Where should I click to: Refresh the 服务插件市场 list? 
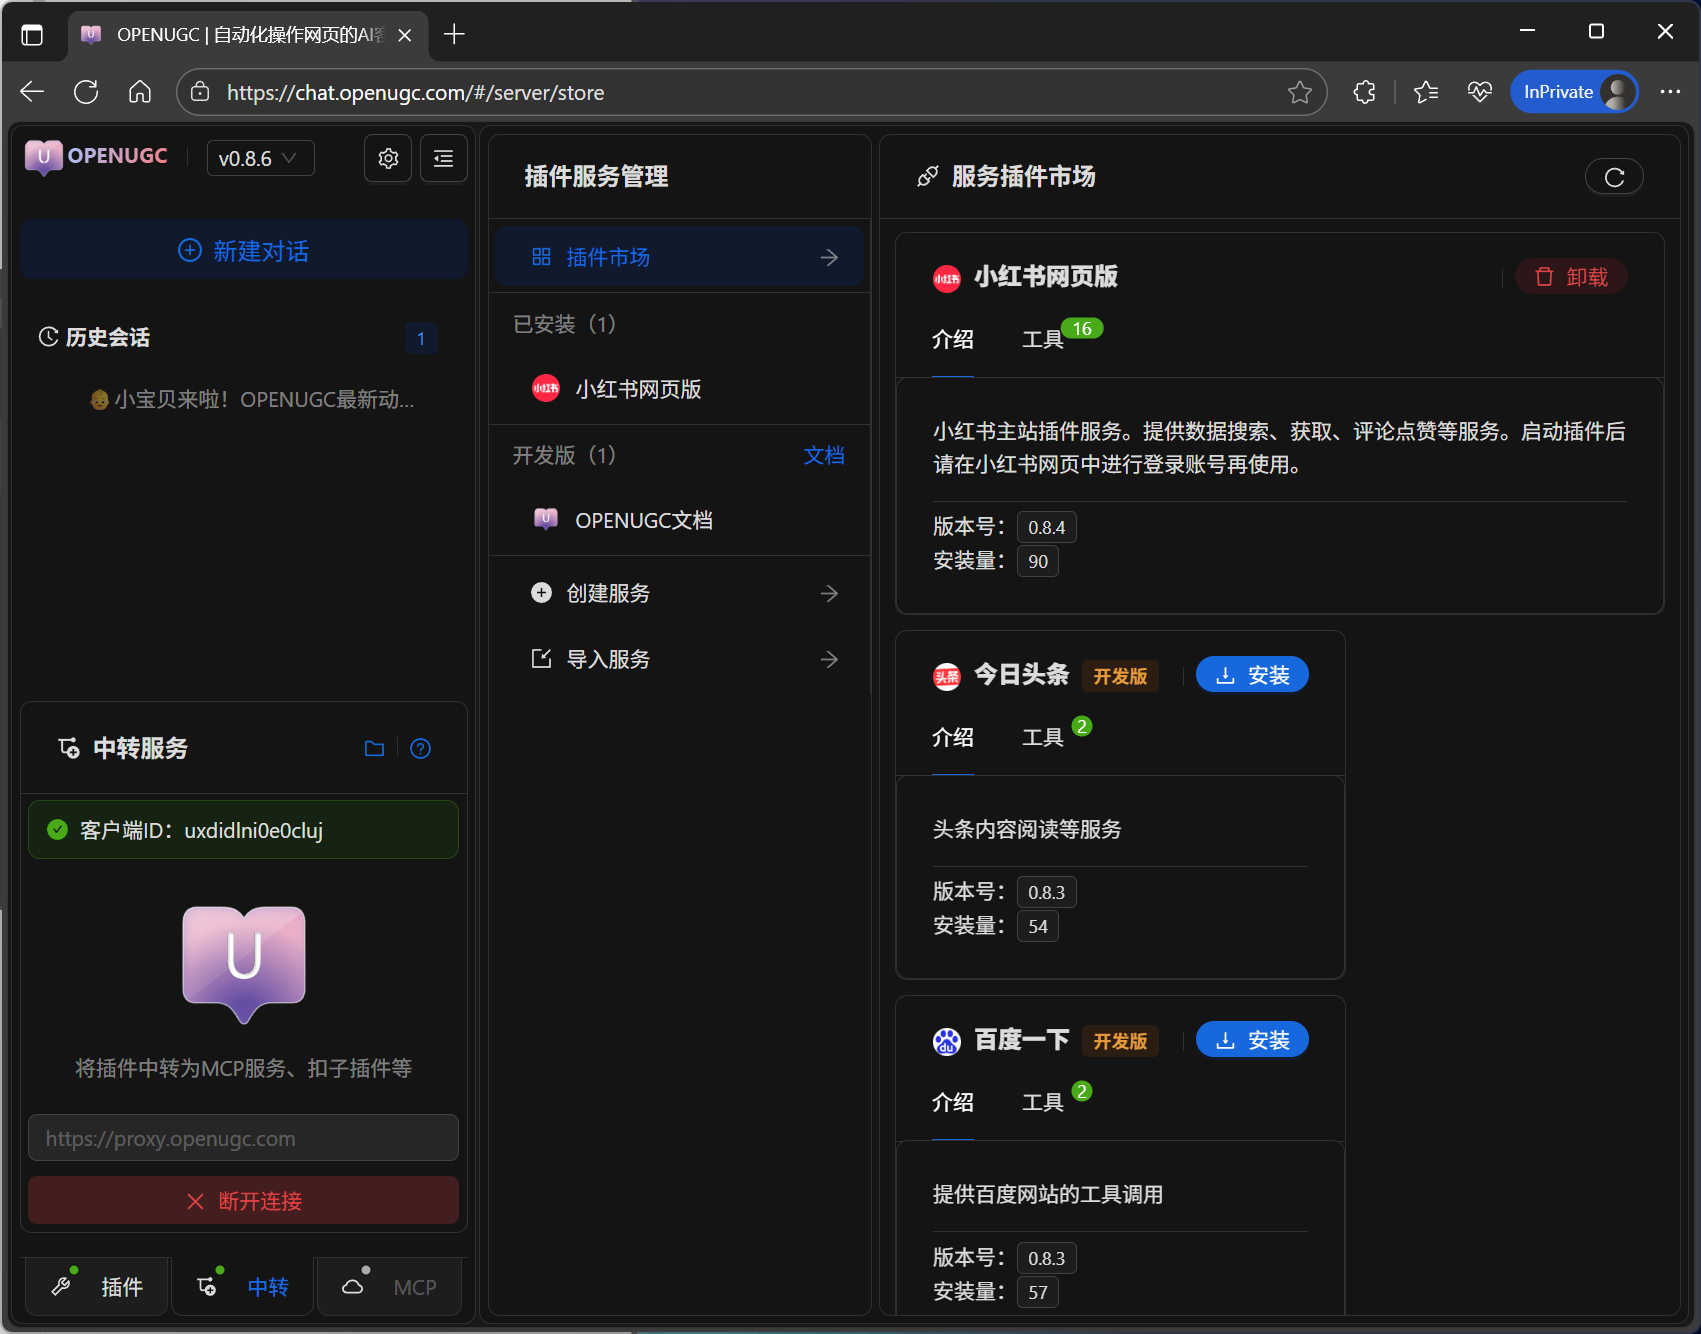coord(1614,177)
